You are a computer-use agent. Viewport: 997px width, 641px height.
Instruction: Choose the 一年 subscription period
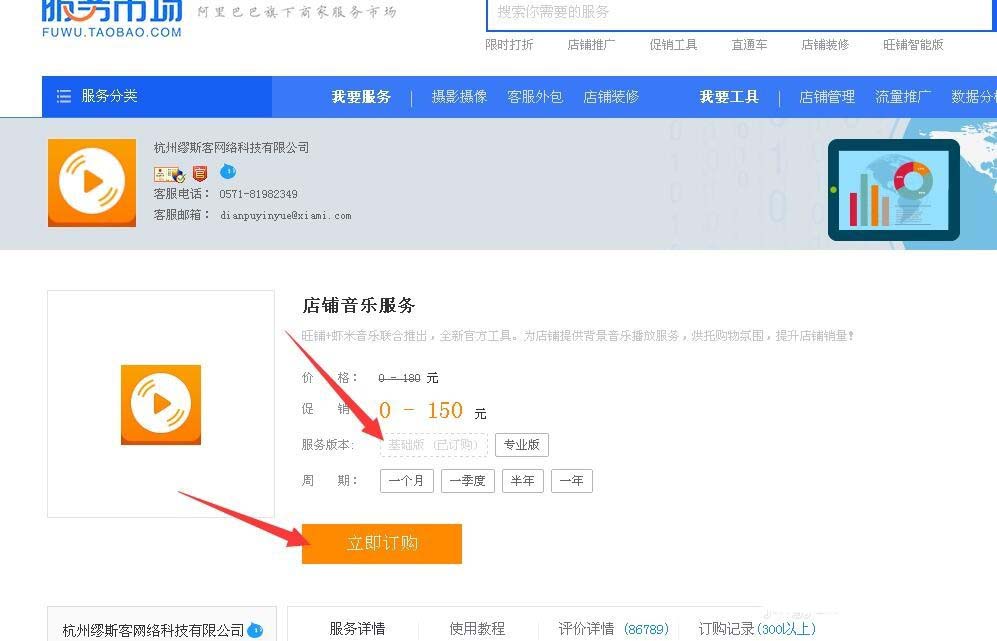tap(572, 481)
